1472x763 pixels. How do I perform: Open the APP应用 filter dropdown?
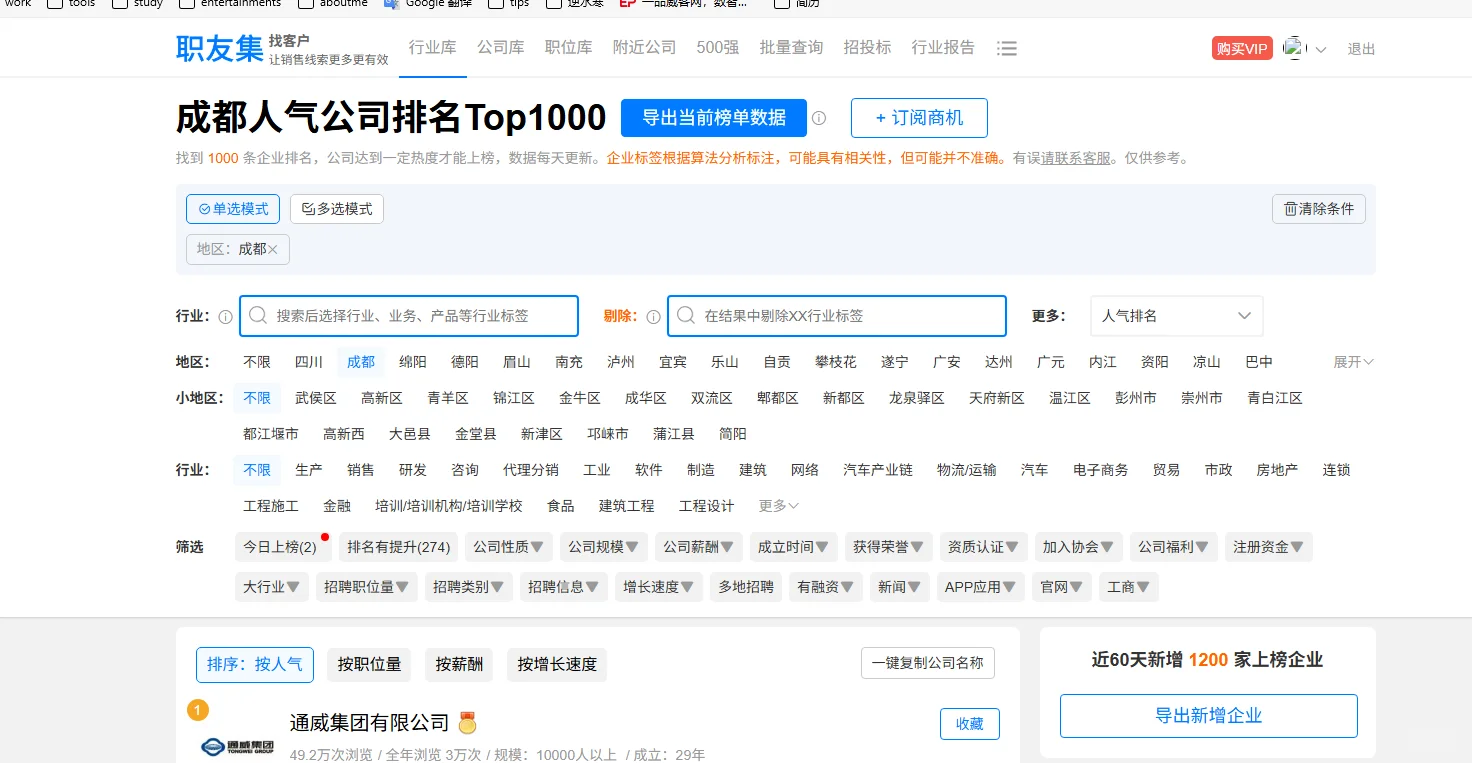[x=981, y=587]
